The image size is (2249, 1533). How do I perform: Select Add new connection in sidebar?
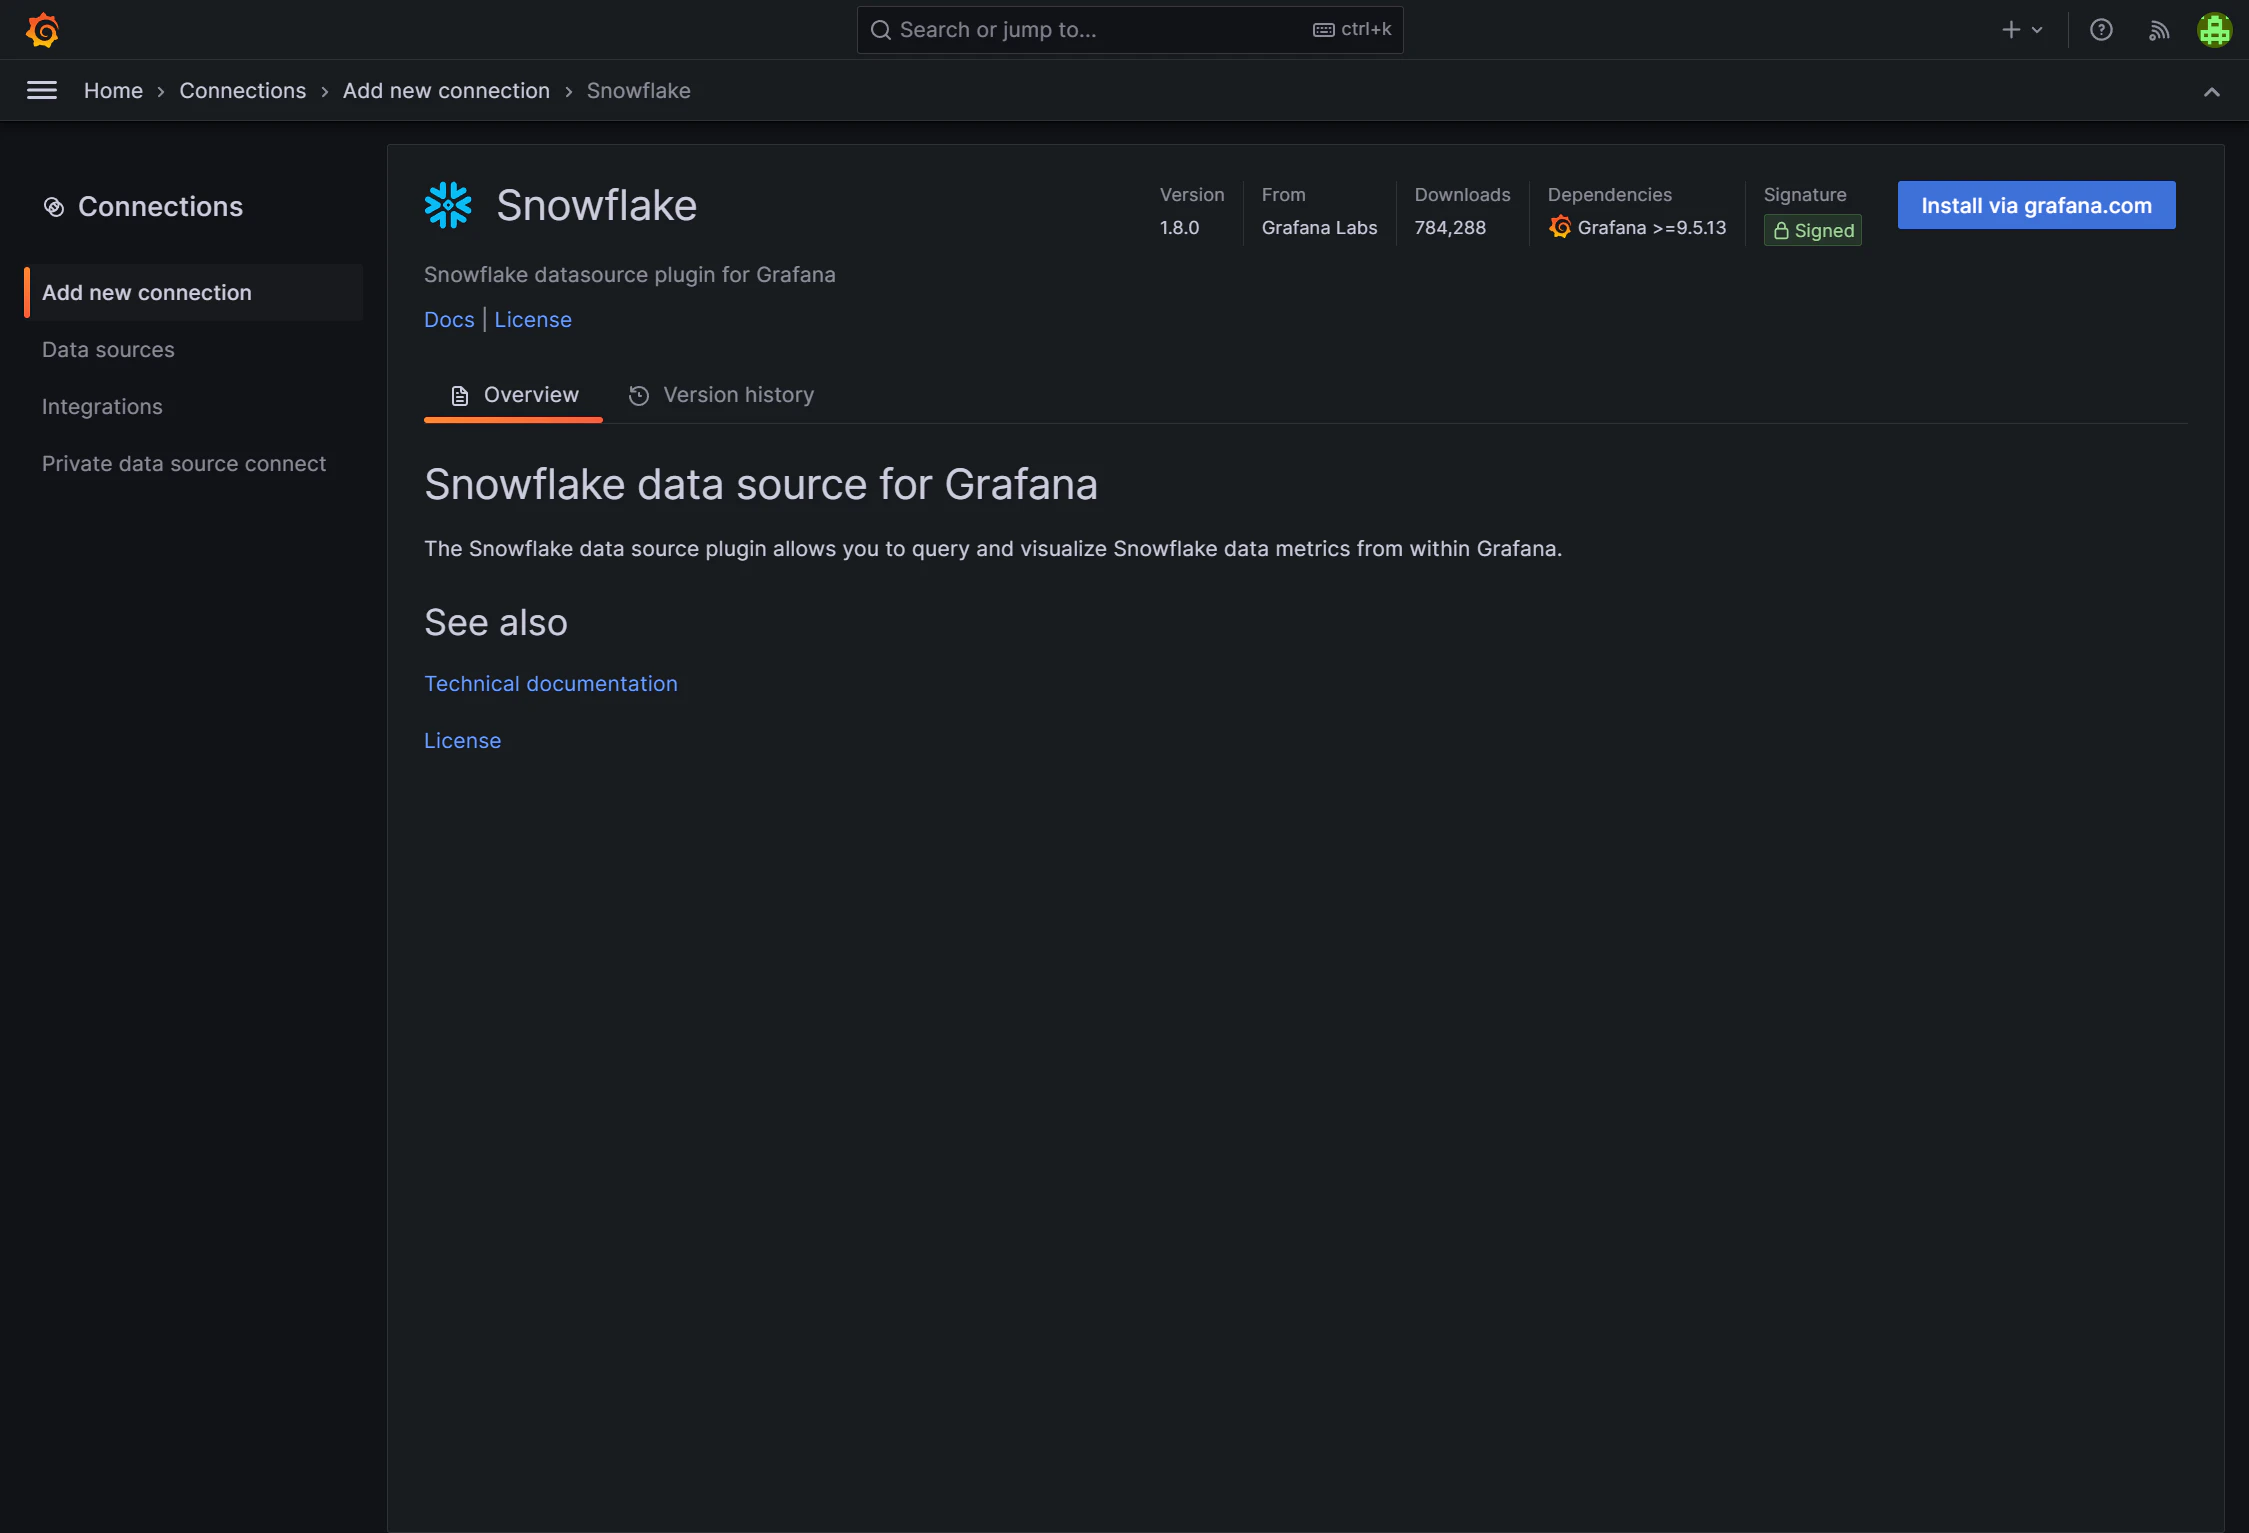[194, 293]
